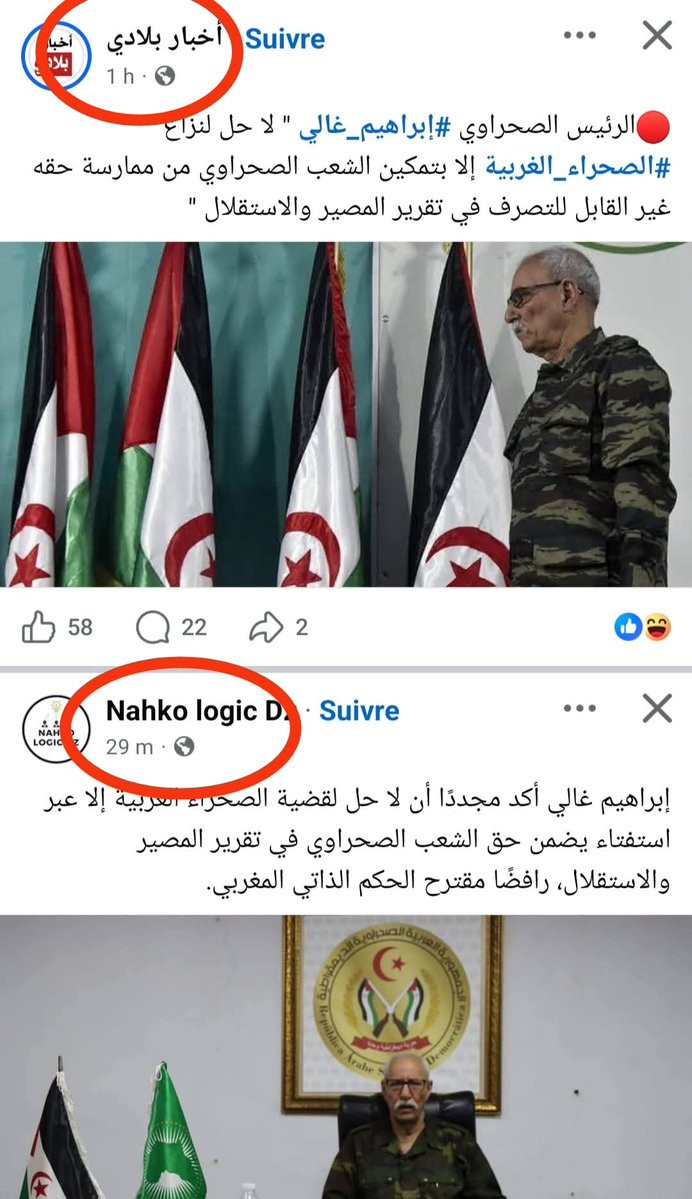Follow Nahko logic DZ via Suivre
This screenshot has height=1199, width=692.
(x=359, y=710)
